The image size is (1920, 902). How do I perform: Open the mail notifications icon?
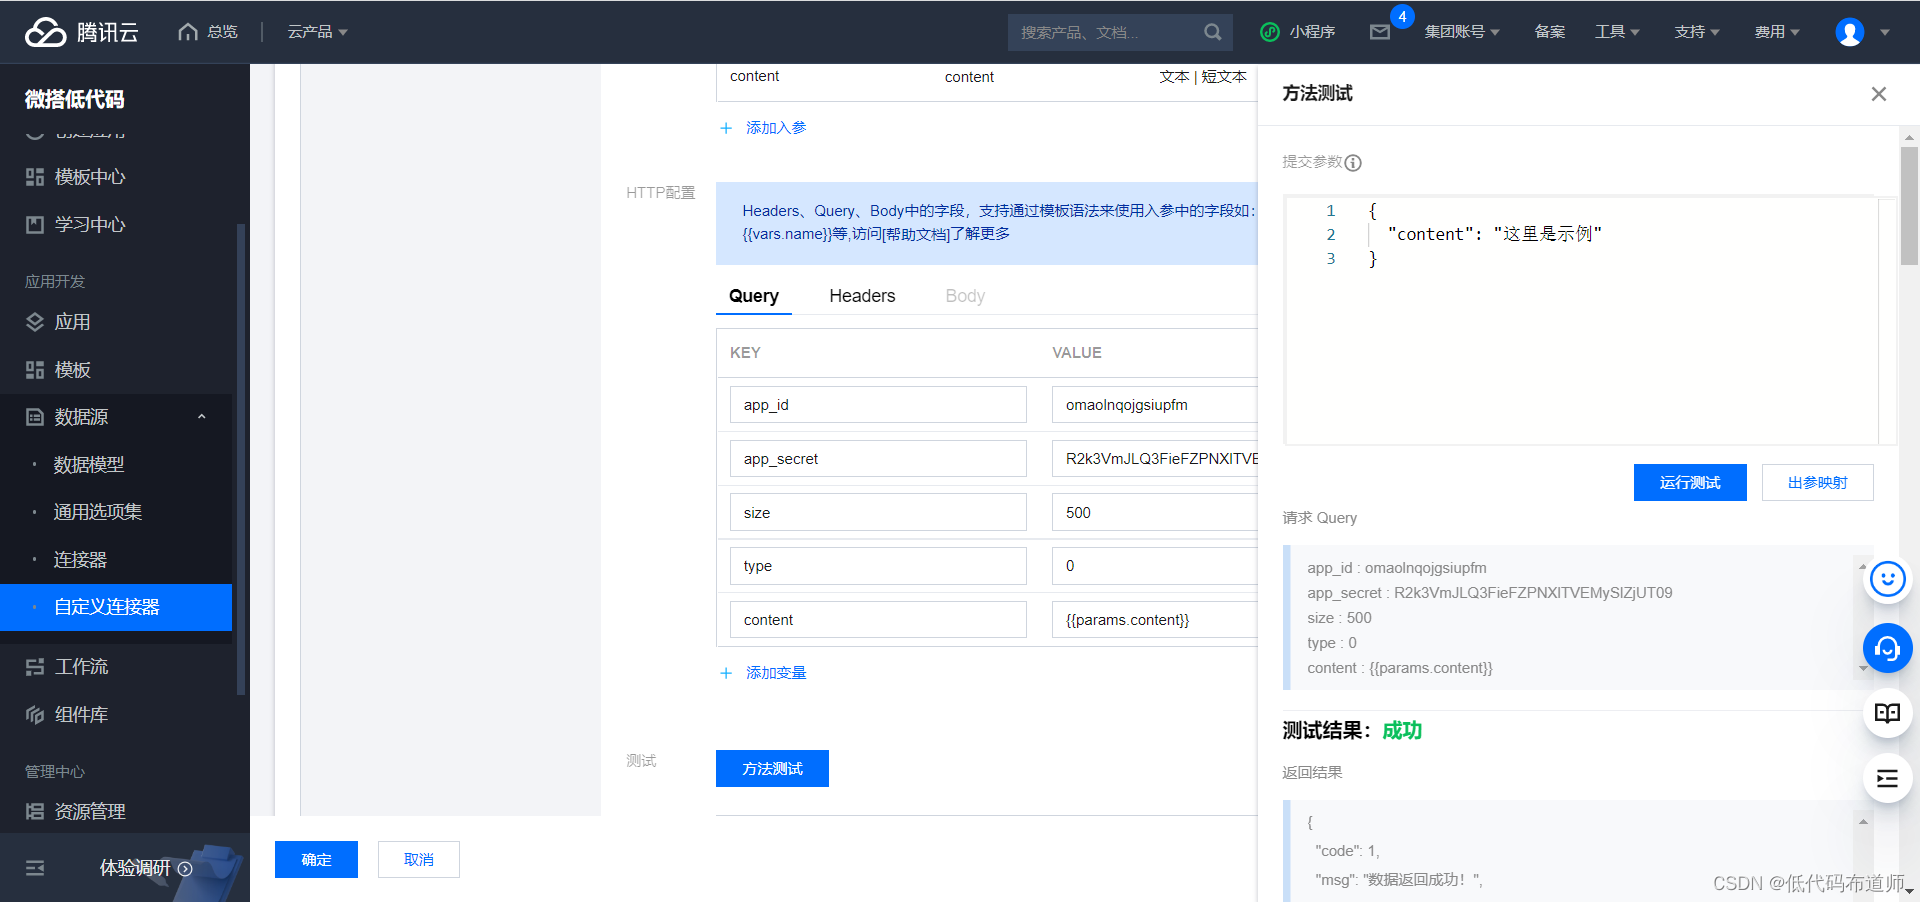pos(1380,32)
